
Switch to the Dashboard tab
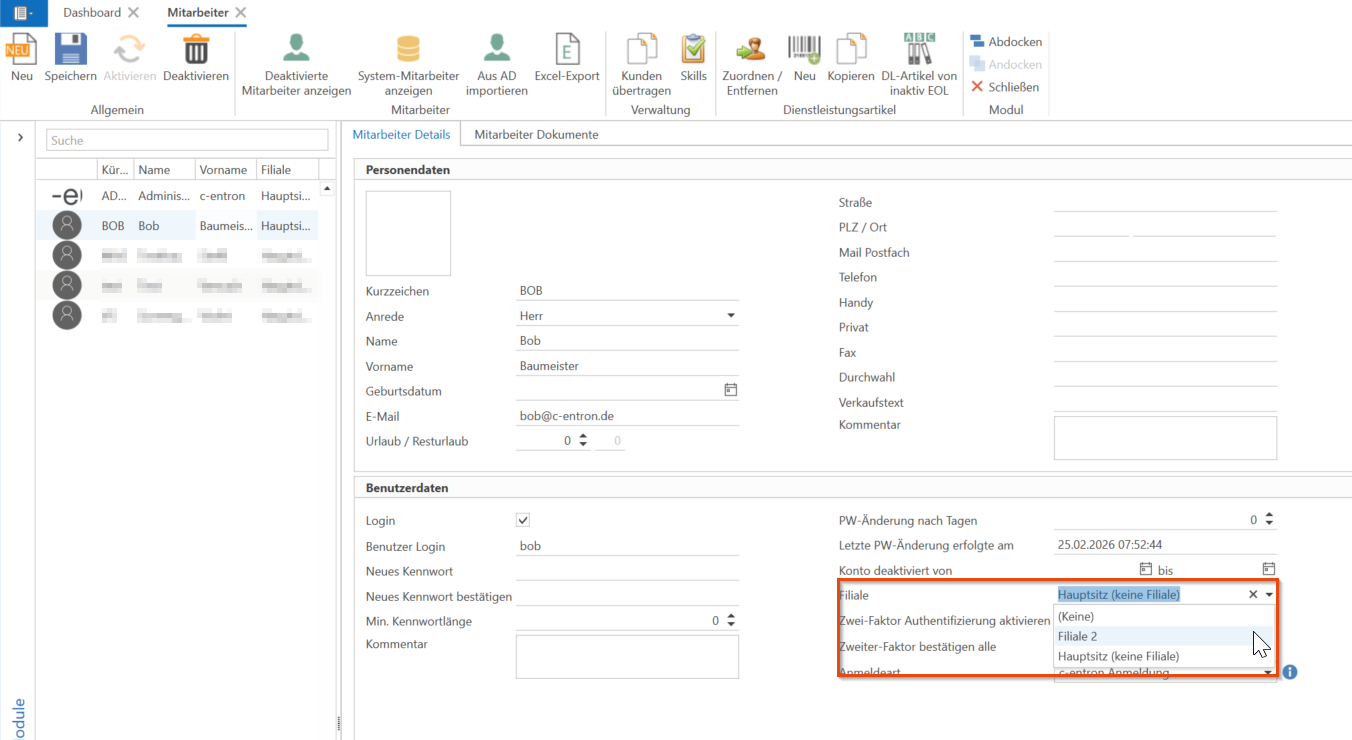(92, 13)
